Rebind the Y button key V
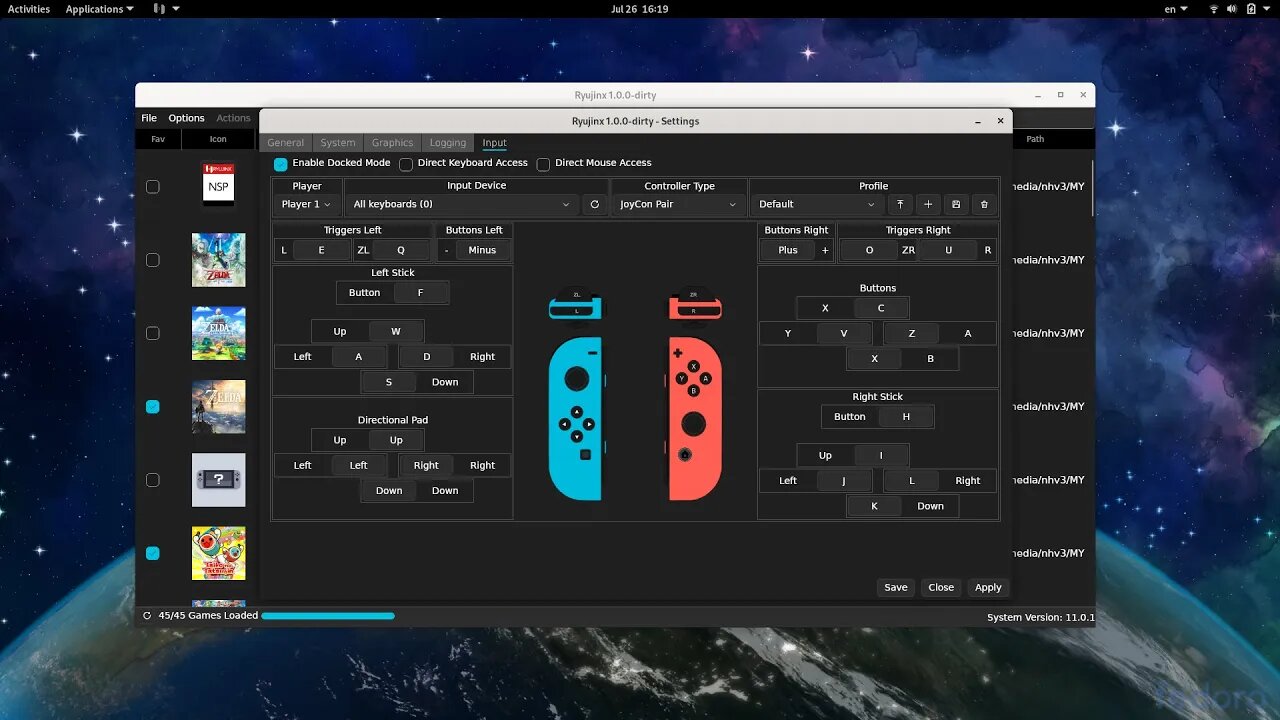Image resolution: width=1280 pixels, height=720 pixels. click(x=844, y=333)
